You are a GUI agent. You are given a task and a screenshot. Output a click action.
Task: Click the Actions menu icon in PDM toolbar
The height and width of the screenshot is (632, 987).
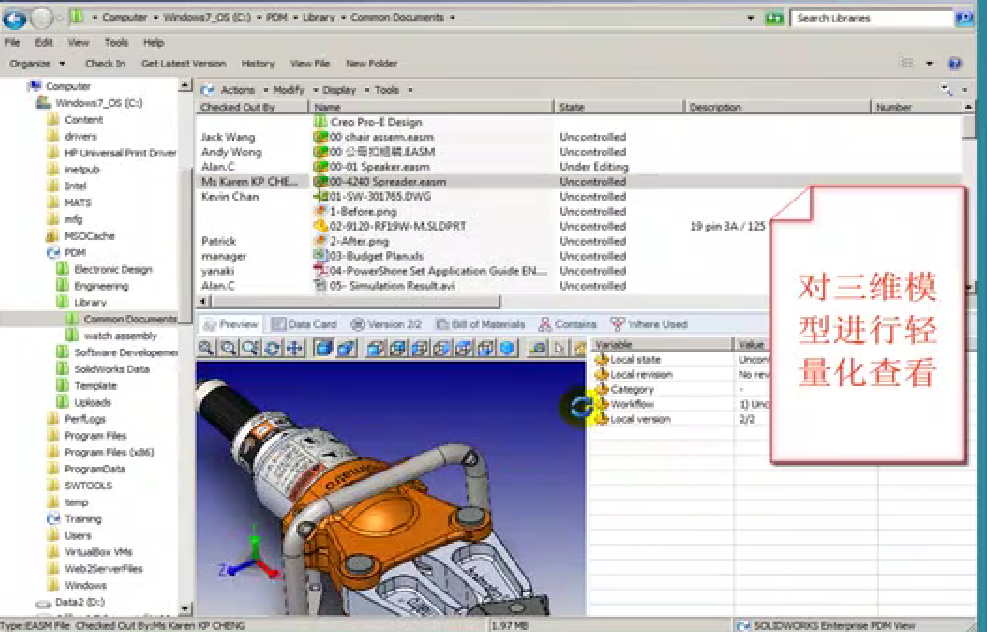pos(208,90)
